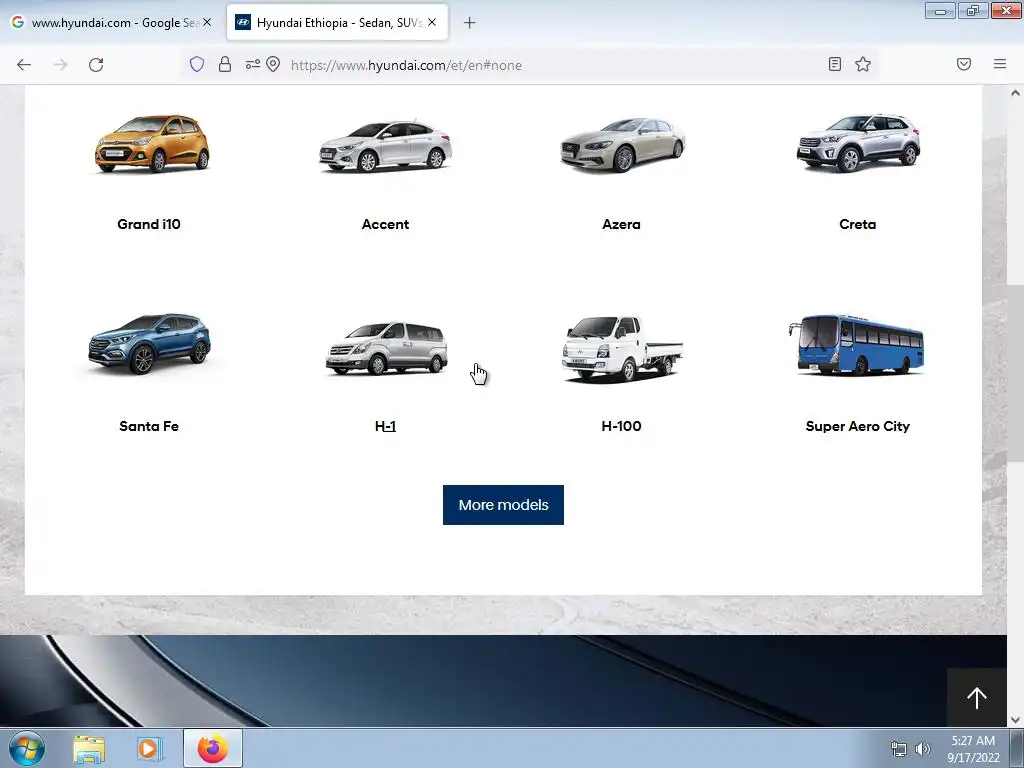The width and height of the screenshot is (1024, 768).
Task: Open the Firefox application menu
Action: (1000, 64)
